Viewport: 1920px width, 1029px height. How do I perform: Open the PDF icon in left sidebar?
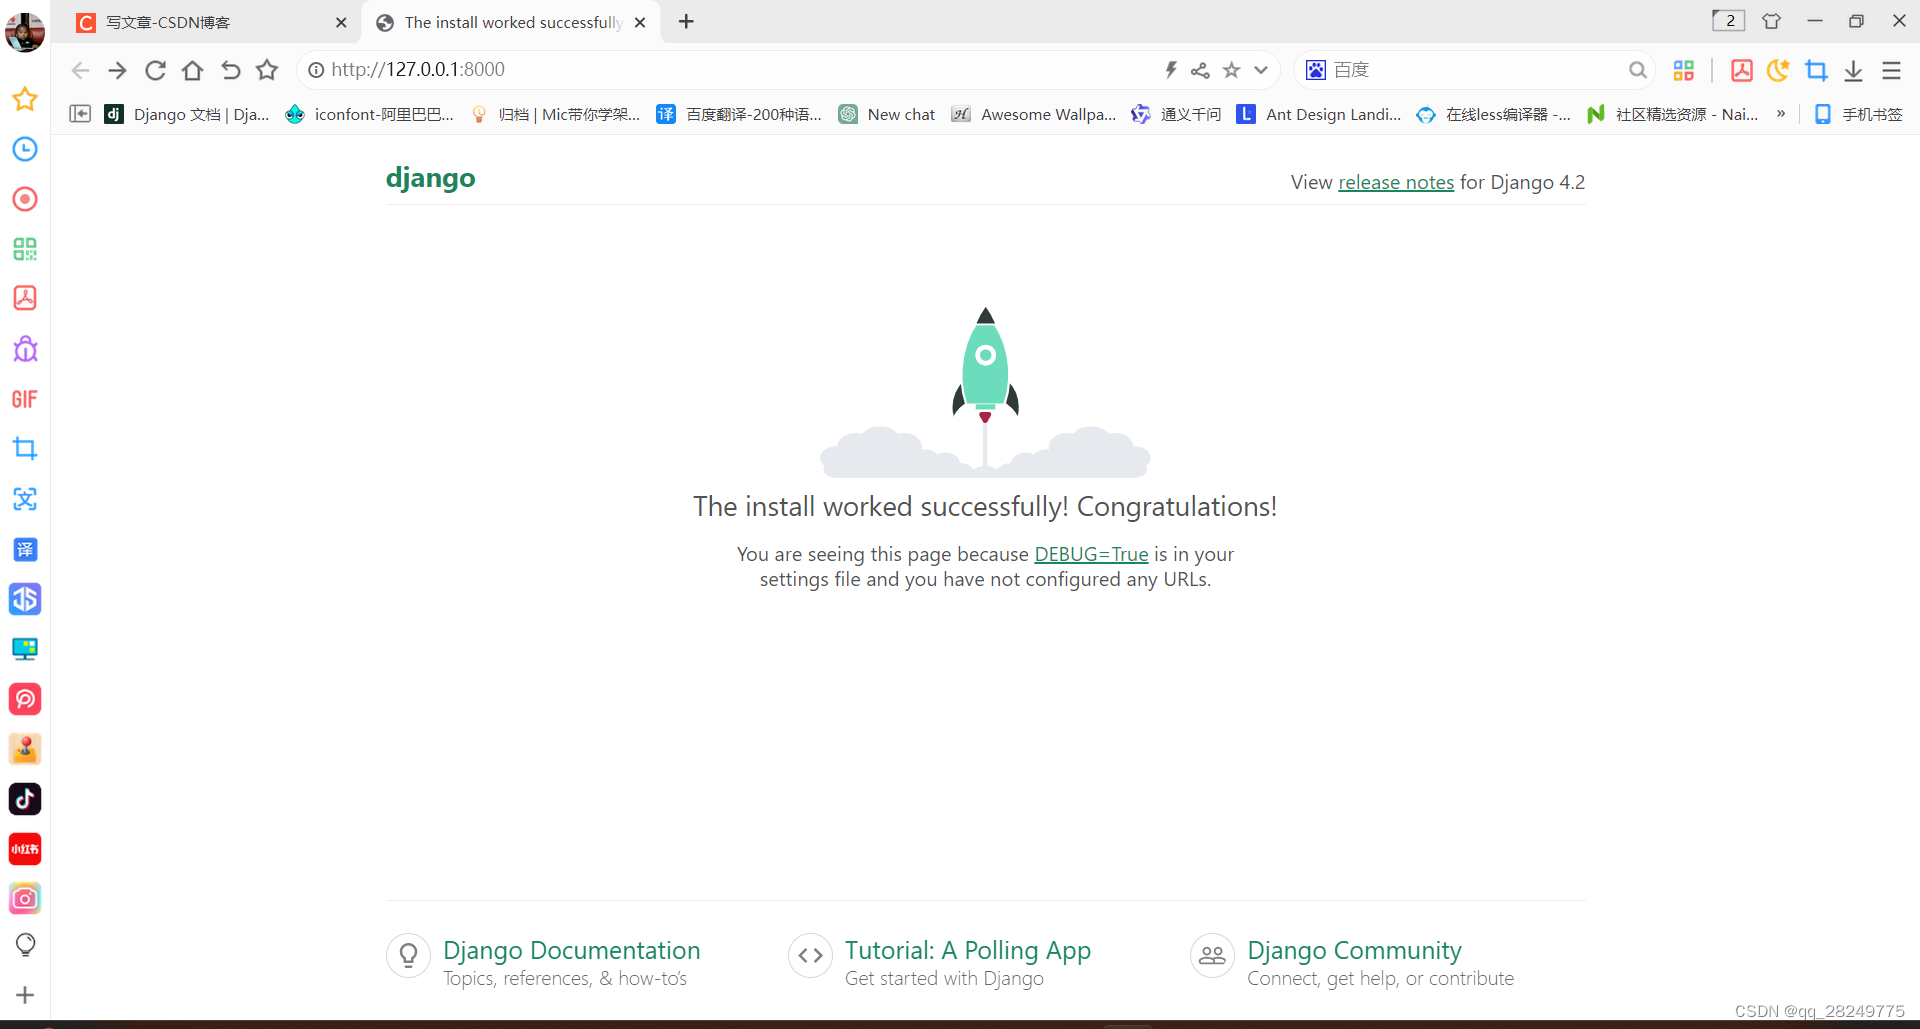click(25, 298)
